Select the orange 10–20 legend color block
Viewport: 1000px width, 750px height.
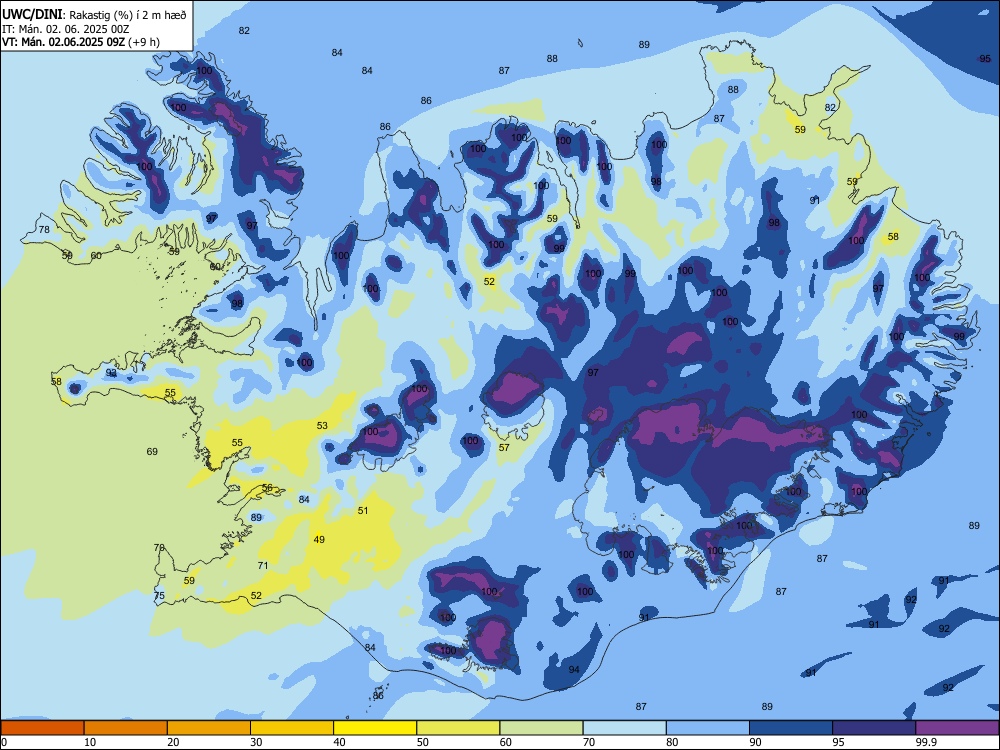click(x=126, y=728)
